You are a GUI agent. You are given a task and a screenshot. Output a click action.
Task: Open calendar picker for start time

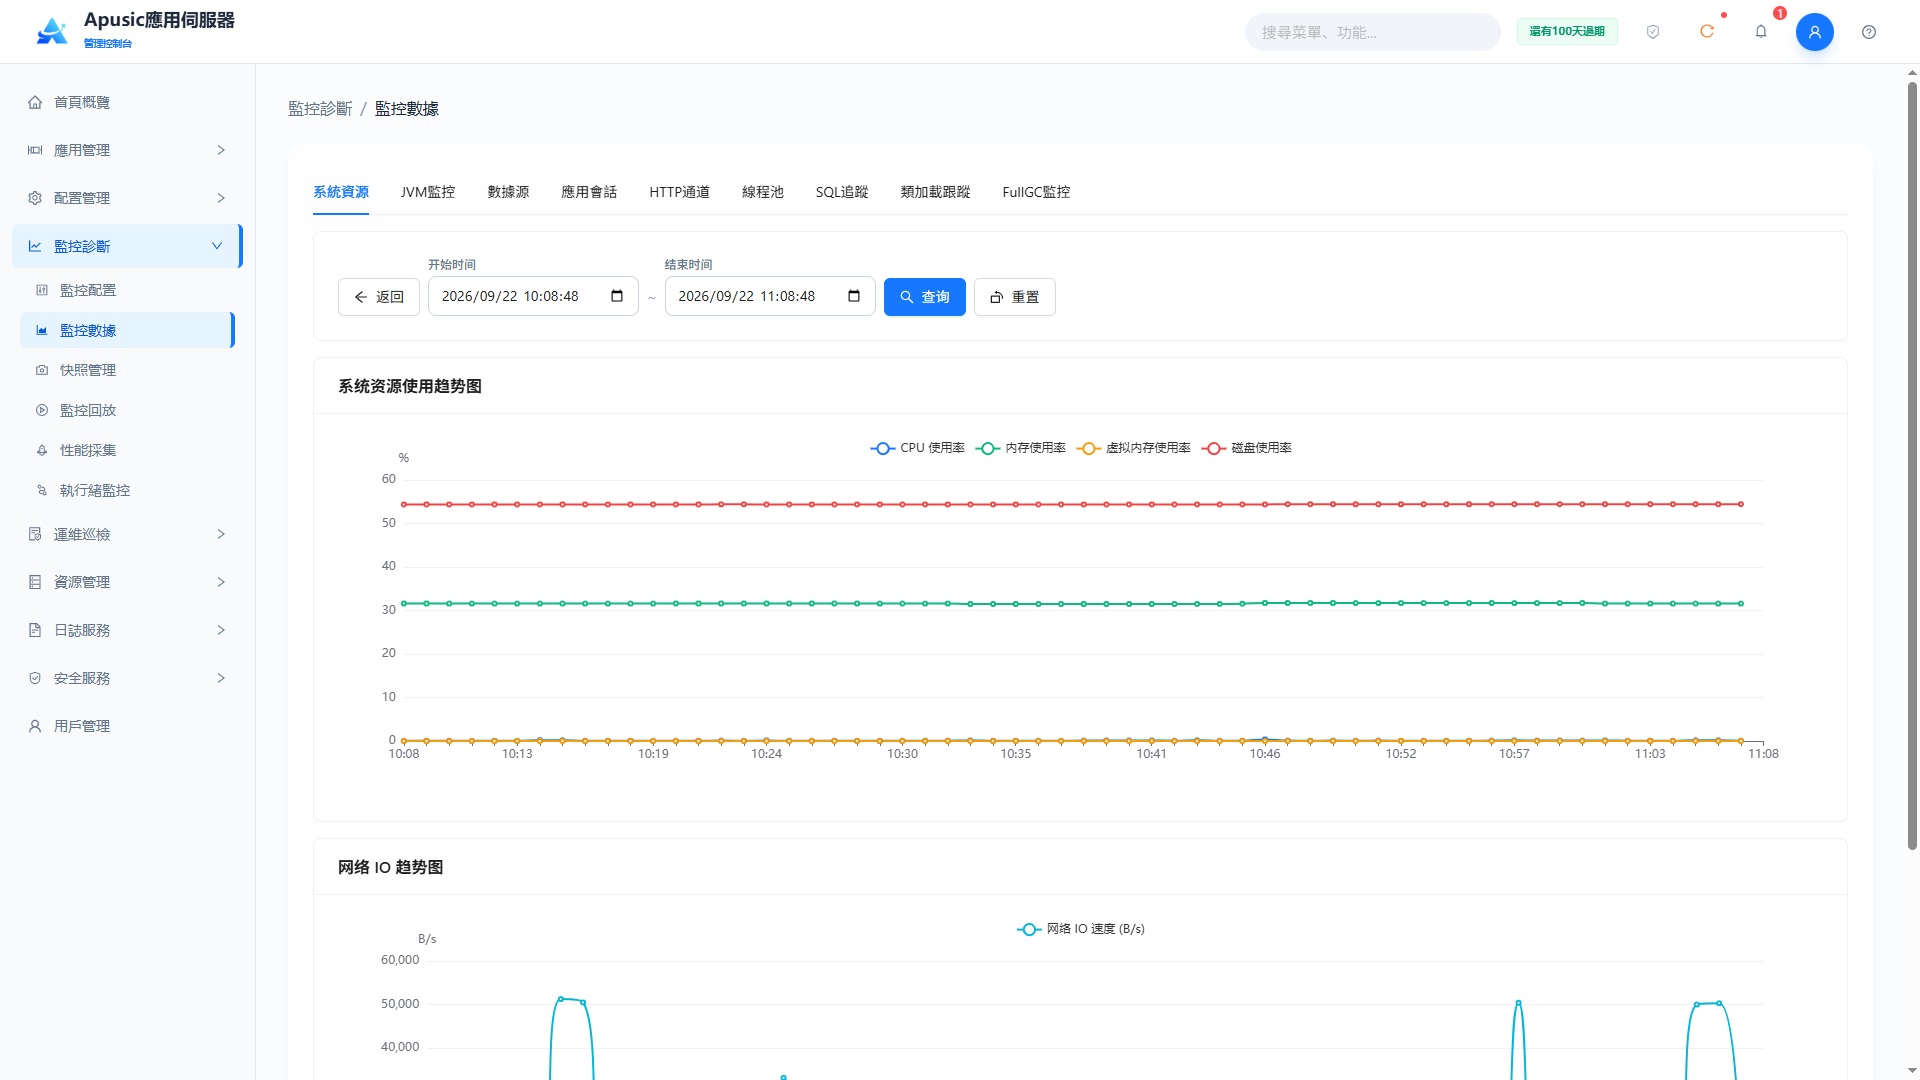[x=617, y=296]
